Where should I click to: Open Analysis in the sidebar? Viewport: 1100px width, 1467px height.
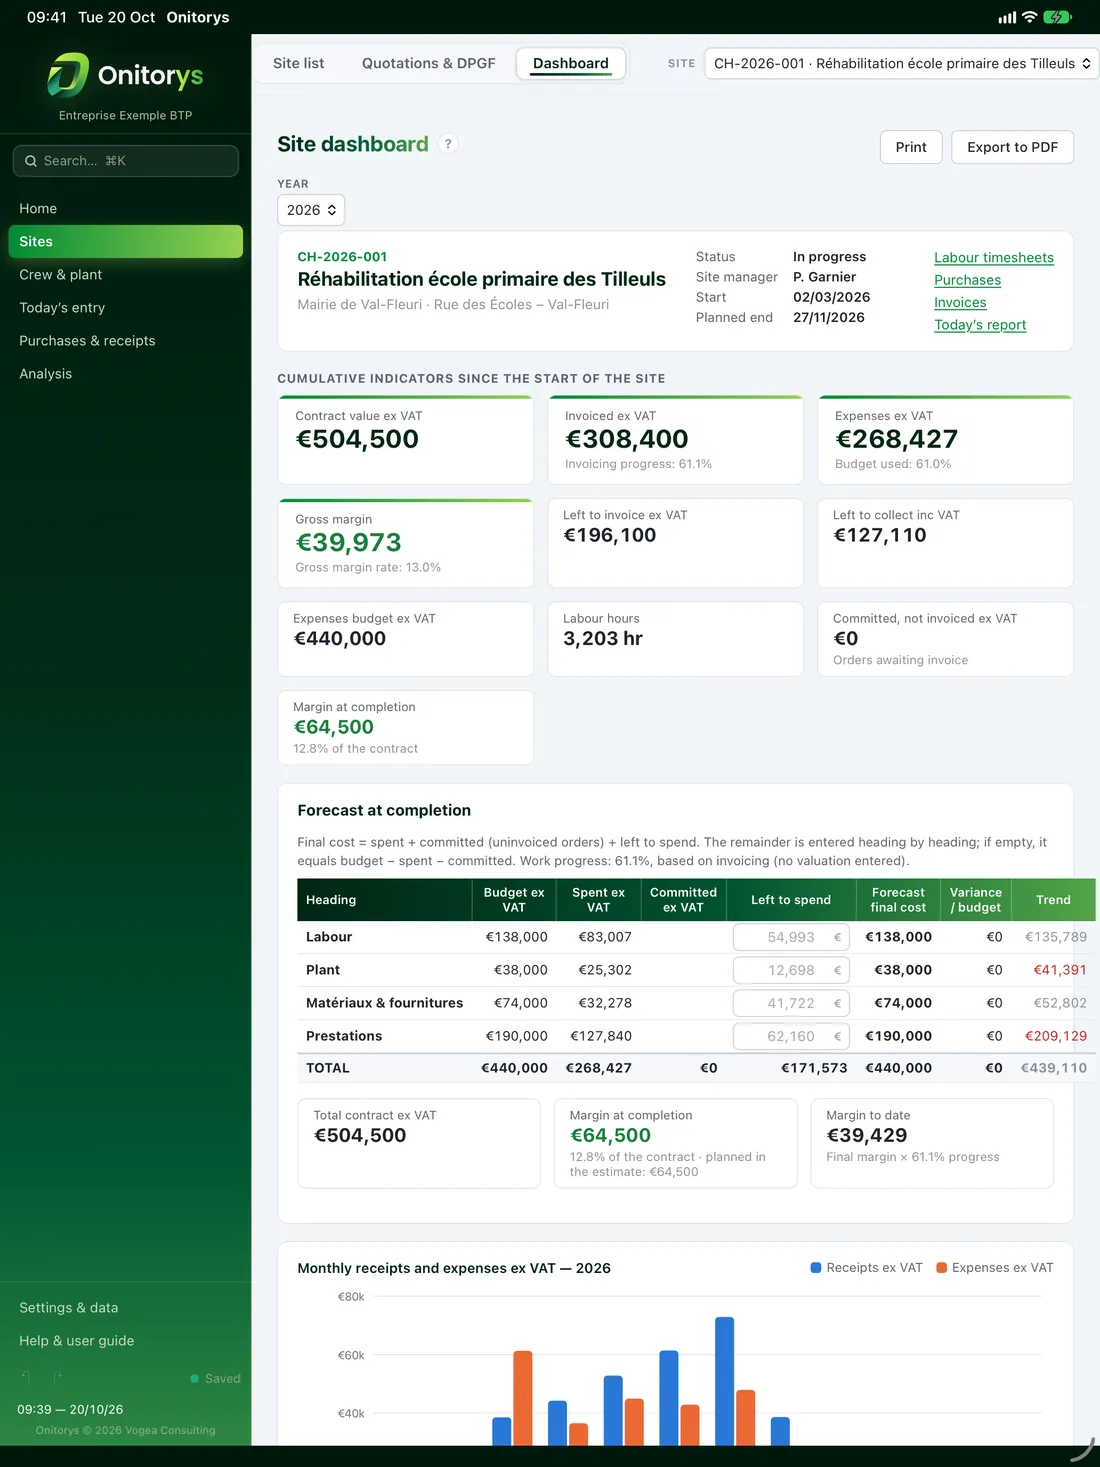coord(125,373)
